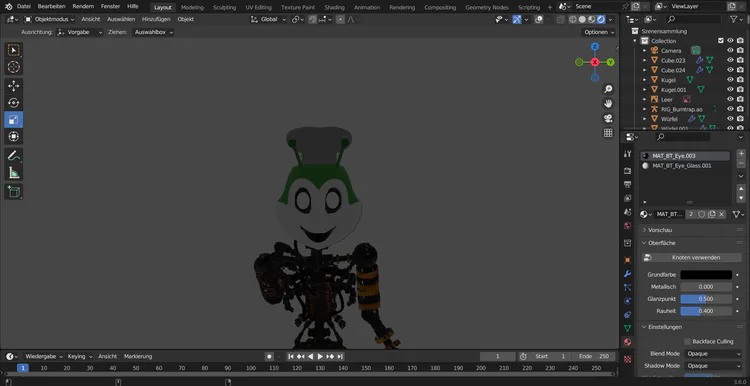Jump to the end frame

pyautogui.click(x=340, y=357)
